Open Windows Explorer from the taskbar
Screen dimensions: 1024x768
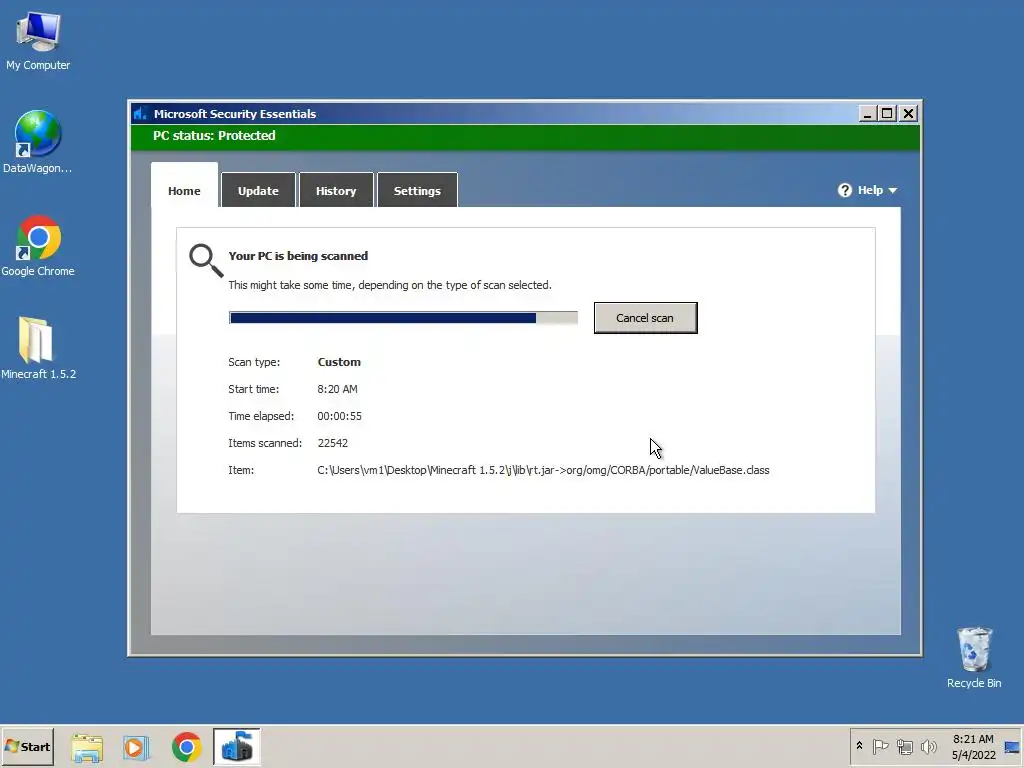[87, 747]
